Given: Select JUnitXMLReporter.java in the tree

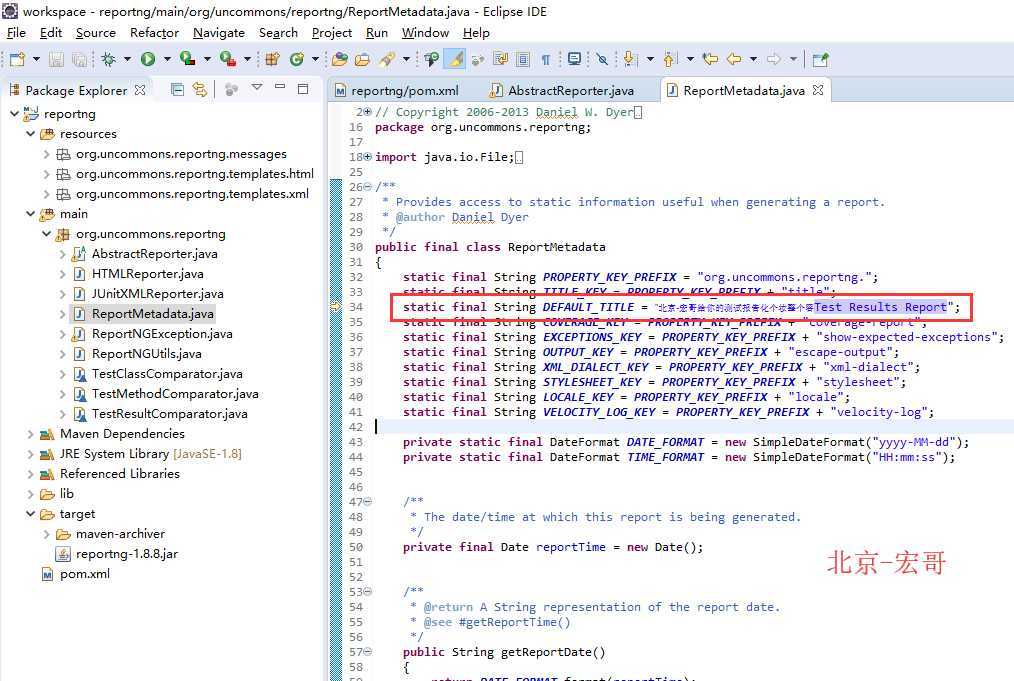Looking at the screenshot, I should pos(157,294).
